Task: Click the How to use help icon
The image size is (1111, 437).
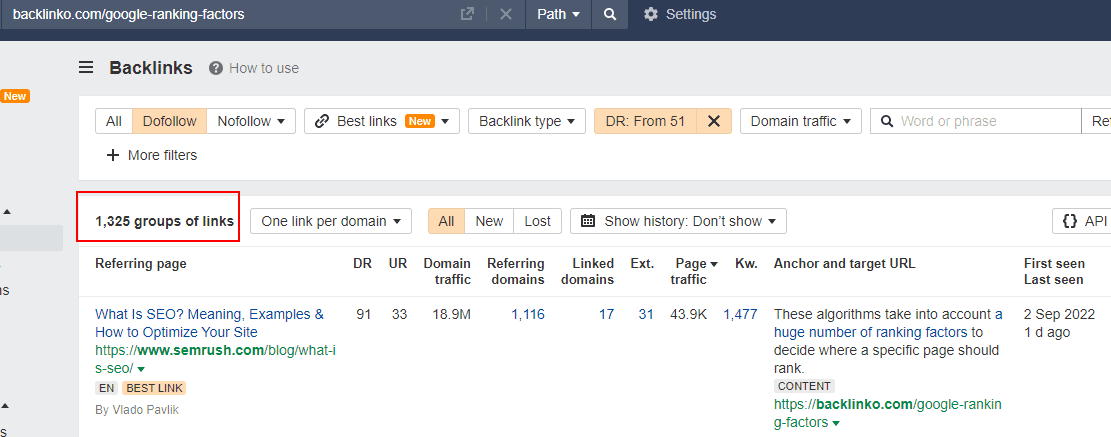Action: click(216, 68)
